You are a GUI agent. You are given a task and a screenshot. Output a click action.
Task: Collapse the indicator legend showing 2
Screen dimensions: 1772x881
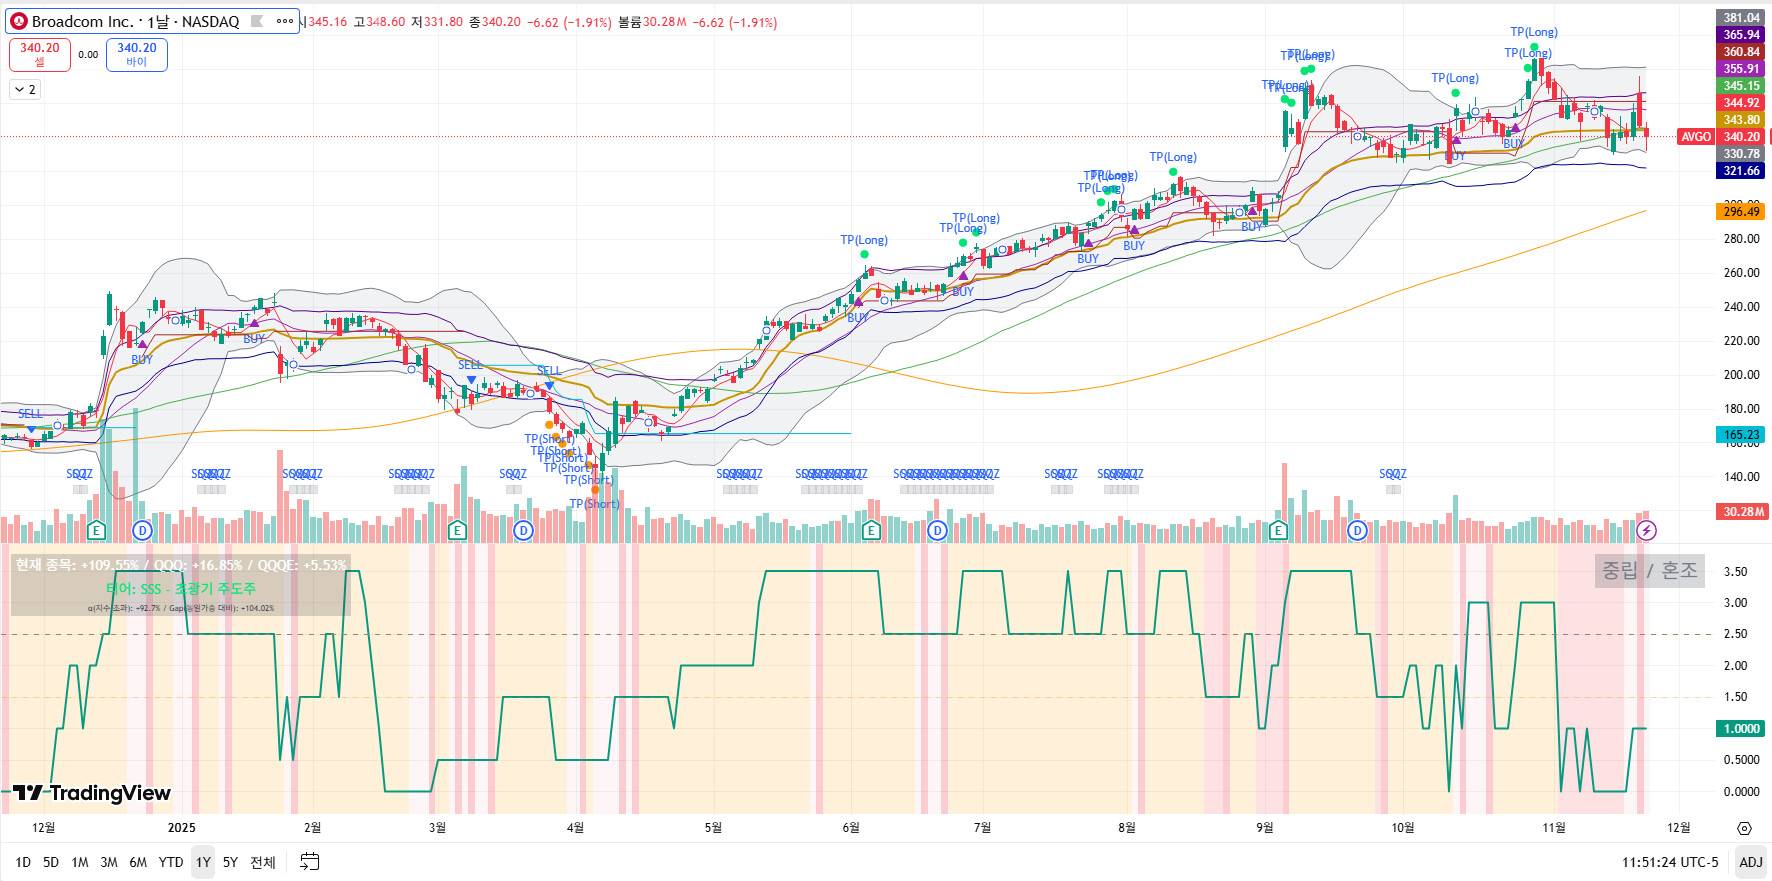(25, 89)
